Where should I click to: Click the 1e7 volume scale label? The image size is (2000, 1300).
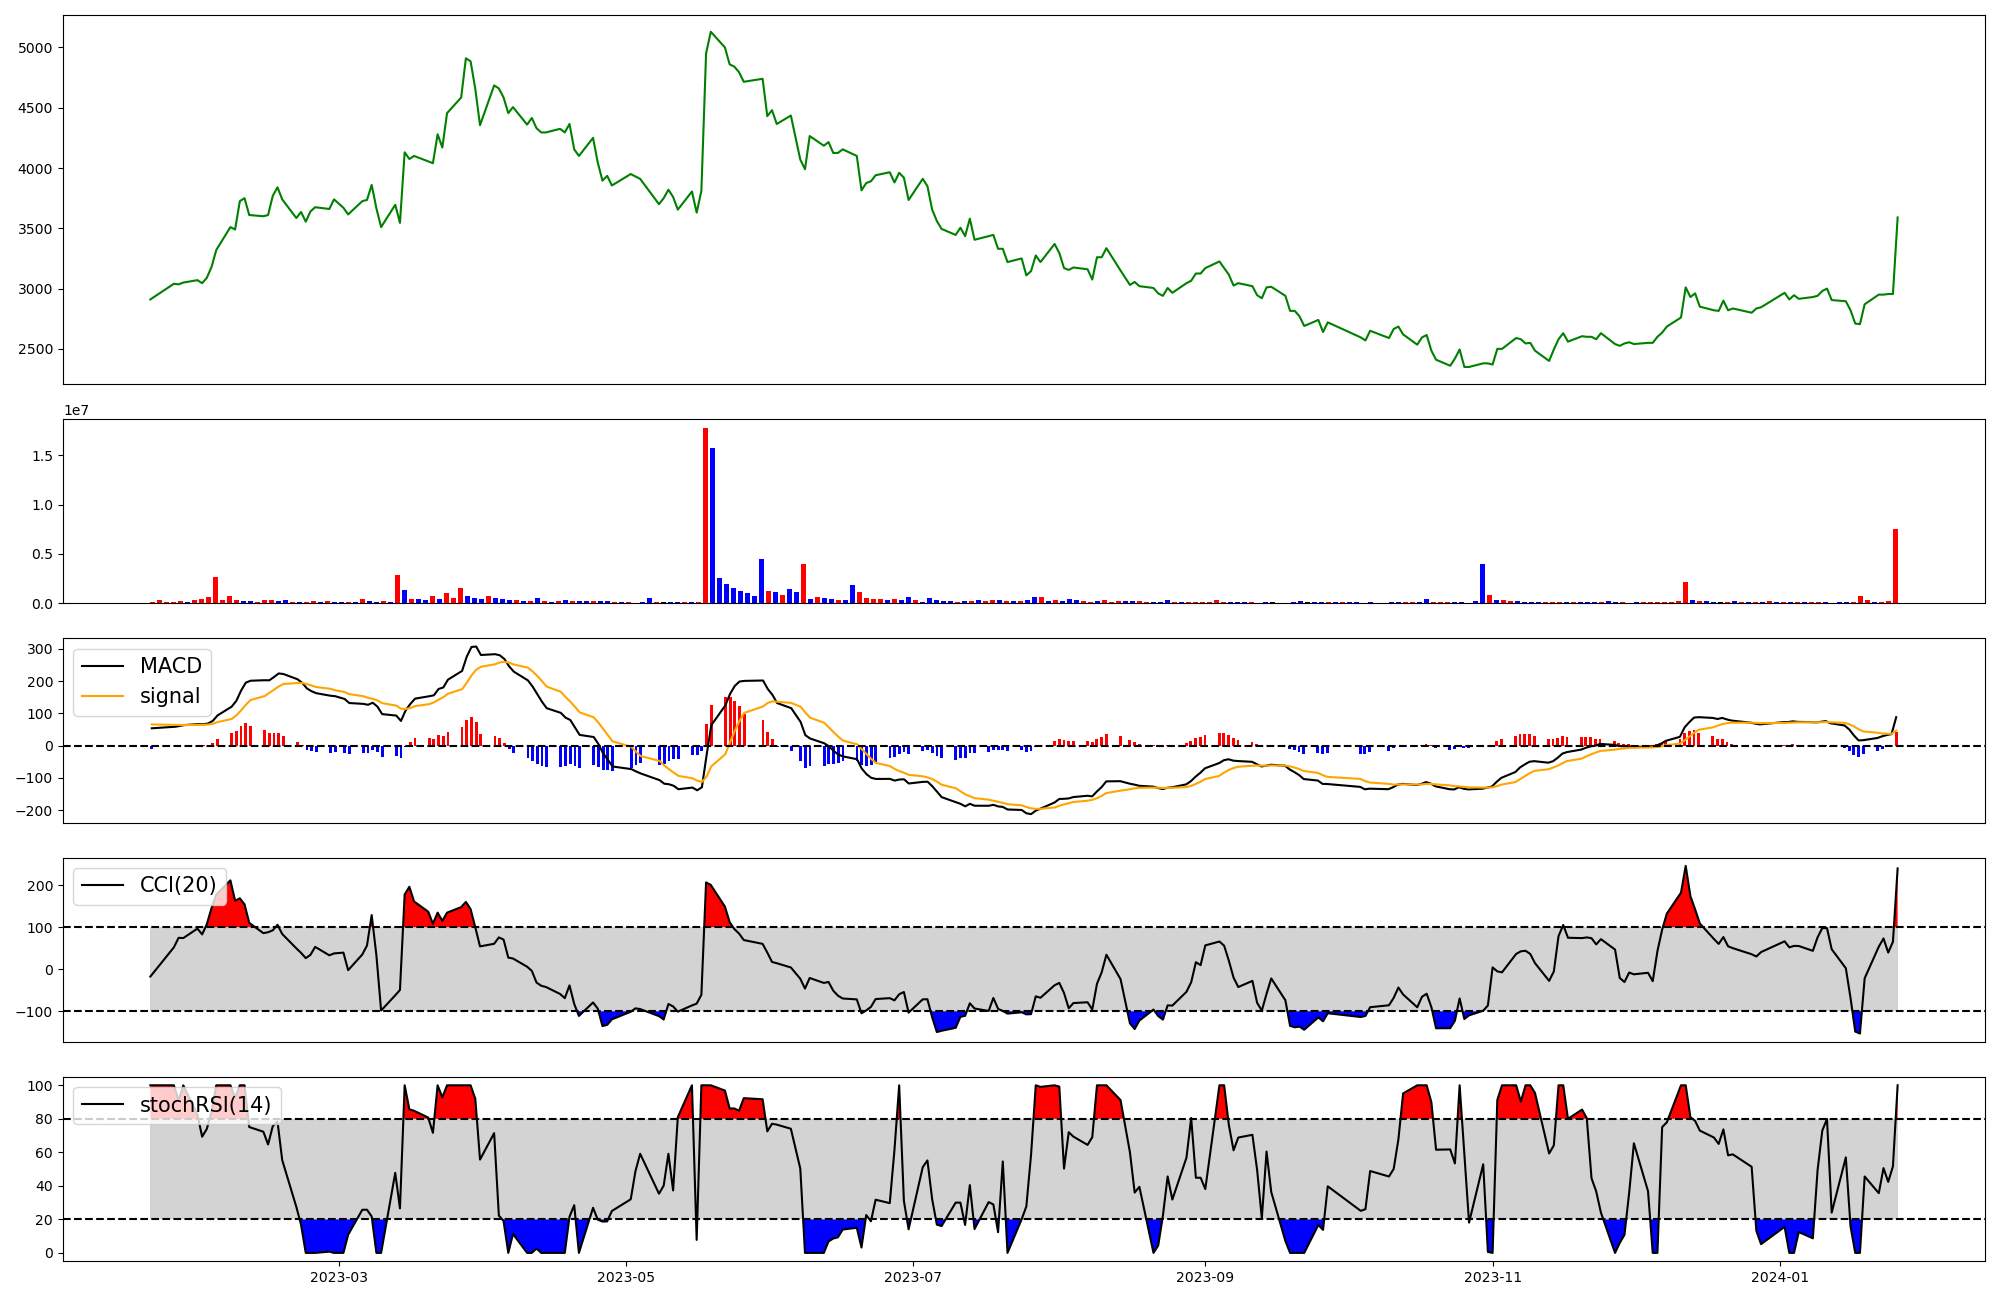click(x=77, y=411)
